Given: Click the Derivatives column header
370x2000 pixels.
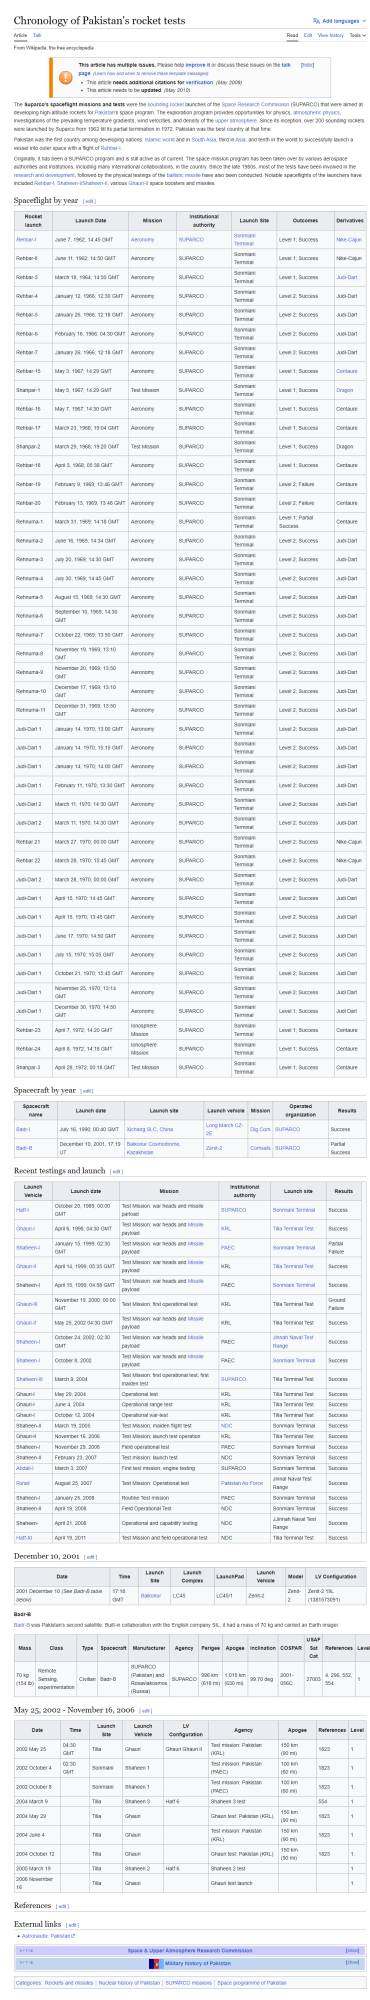Looking at the screenshot, I should tap(349, 219).
